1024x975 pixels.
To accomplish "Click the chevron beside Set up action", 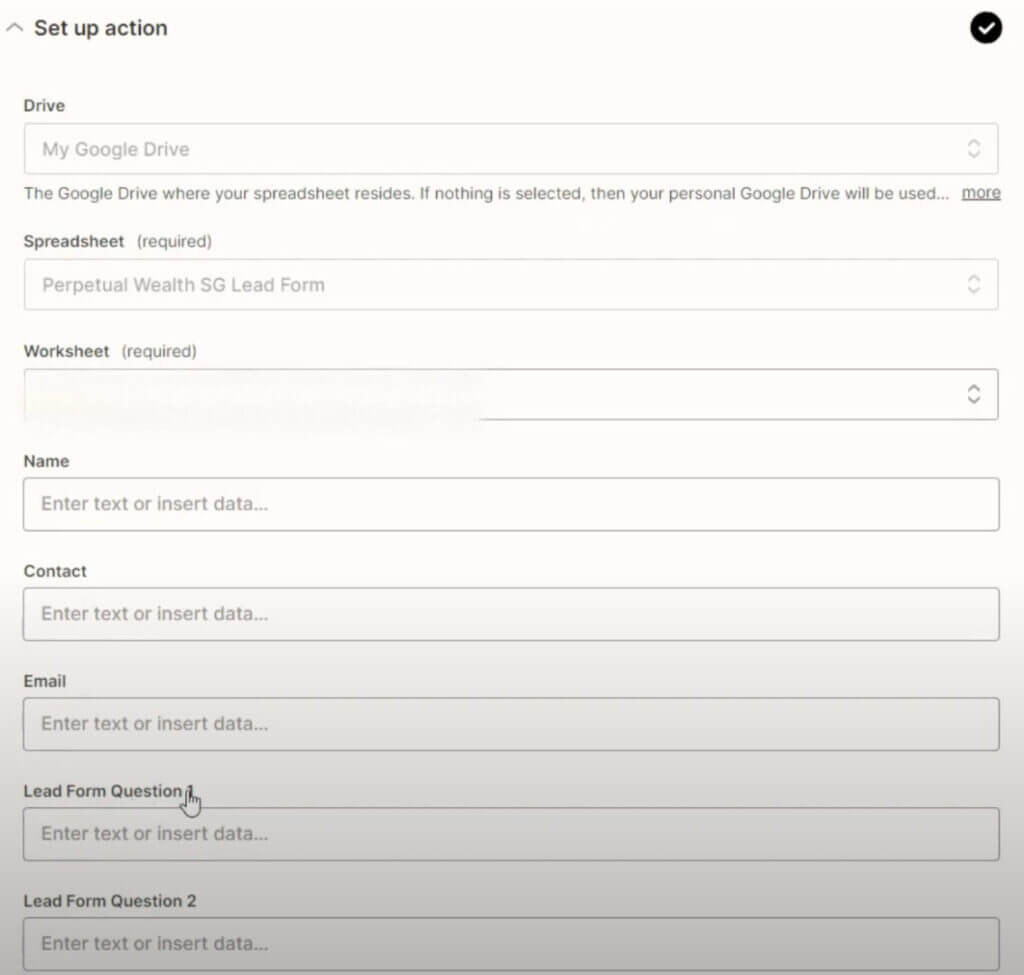I will pyautogui.click(x=15, y=28).
